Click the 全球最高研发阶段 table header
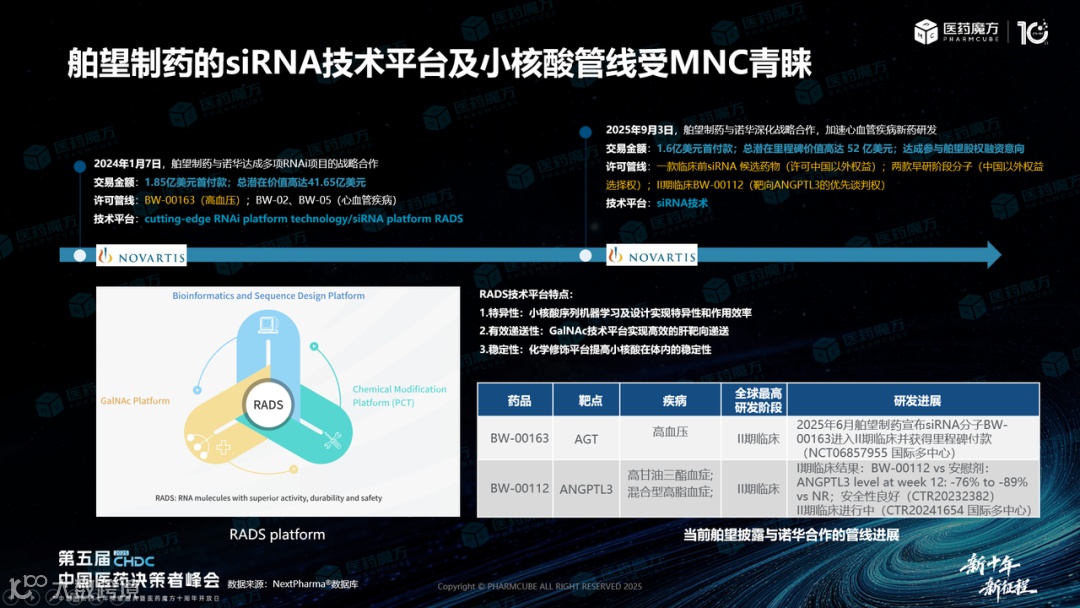Image resolution: width=1080 pixels, height=608 pixels. tap(755, 400)
